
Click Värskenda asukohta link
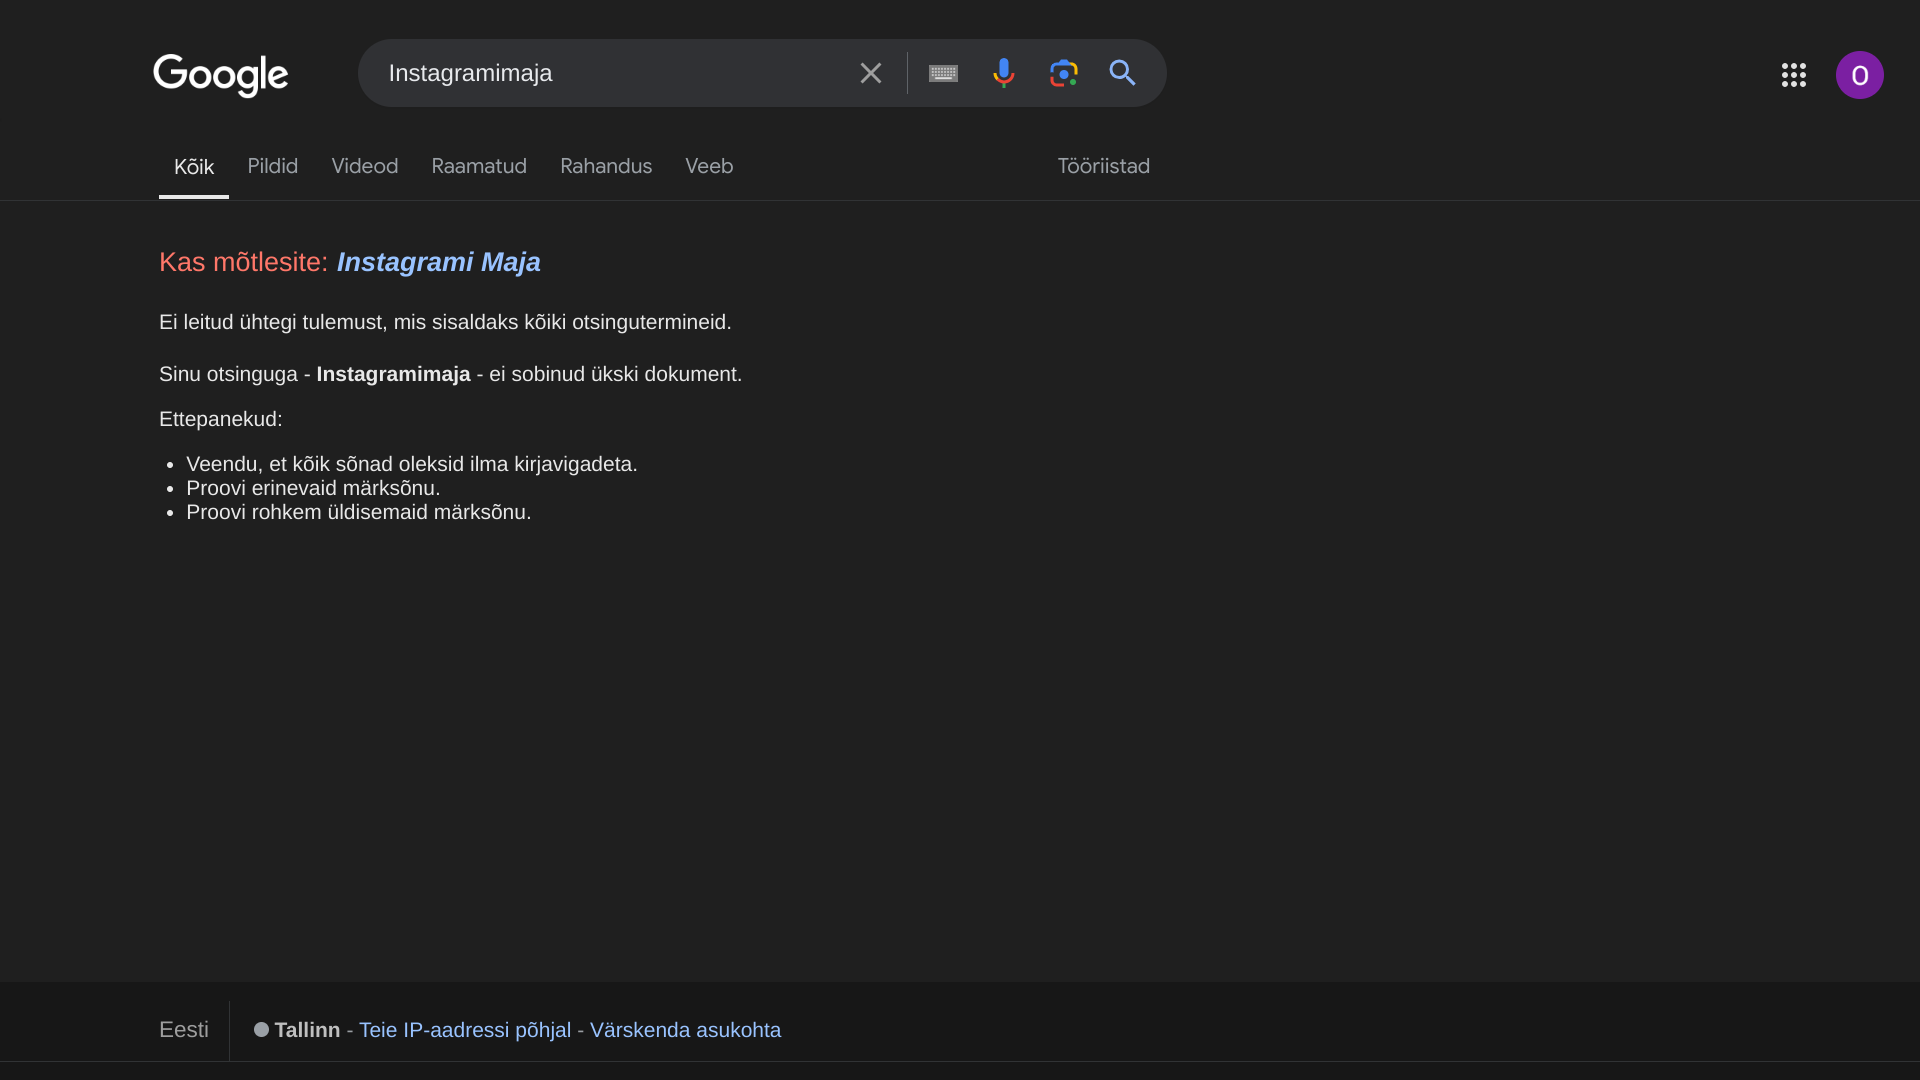click(x=685, y=1030)
